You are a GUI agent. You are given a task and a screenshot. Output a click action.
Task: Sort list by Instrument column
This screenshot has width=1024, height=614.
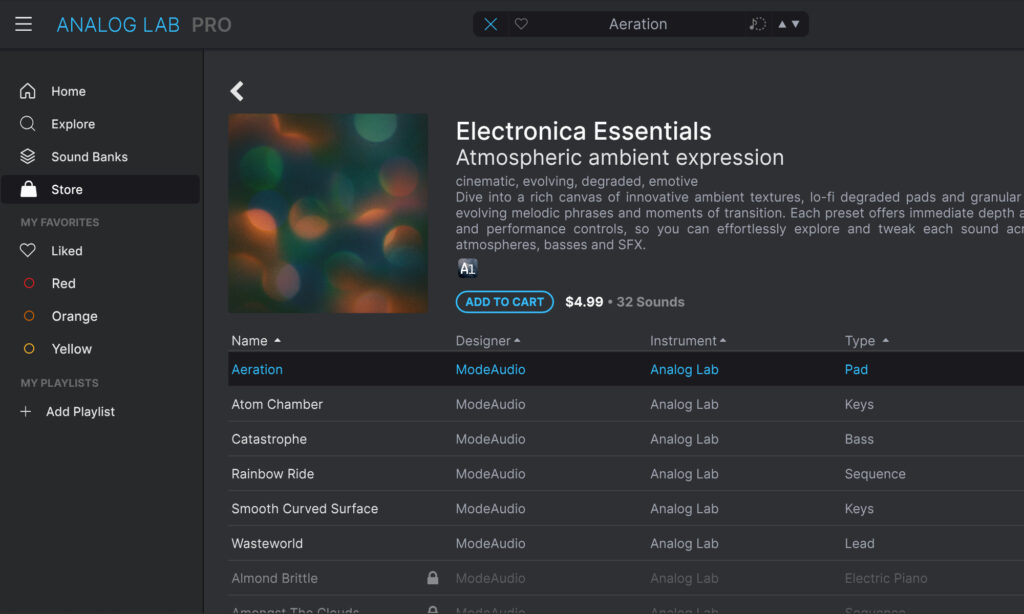[x=688, y=341]
